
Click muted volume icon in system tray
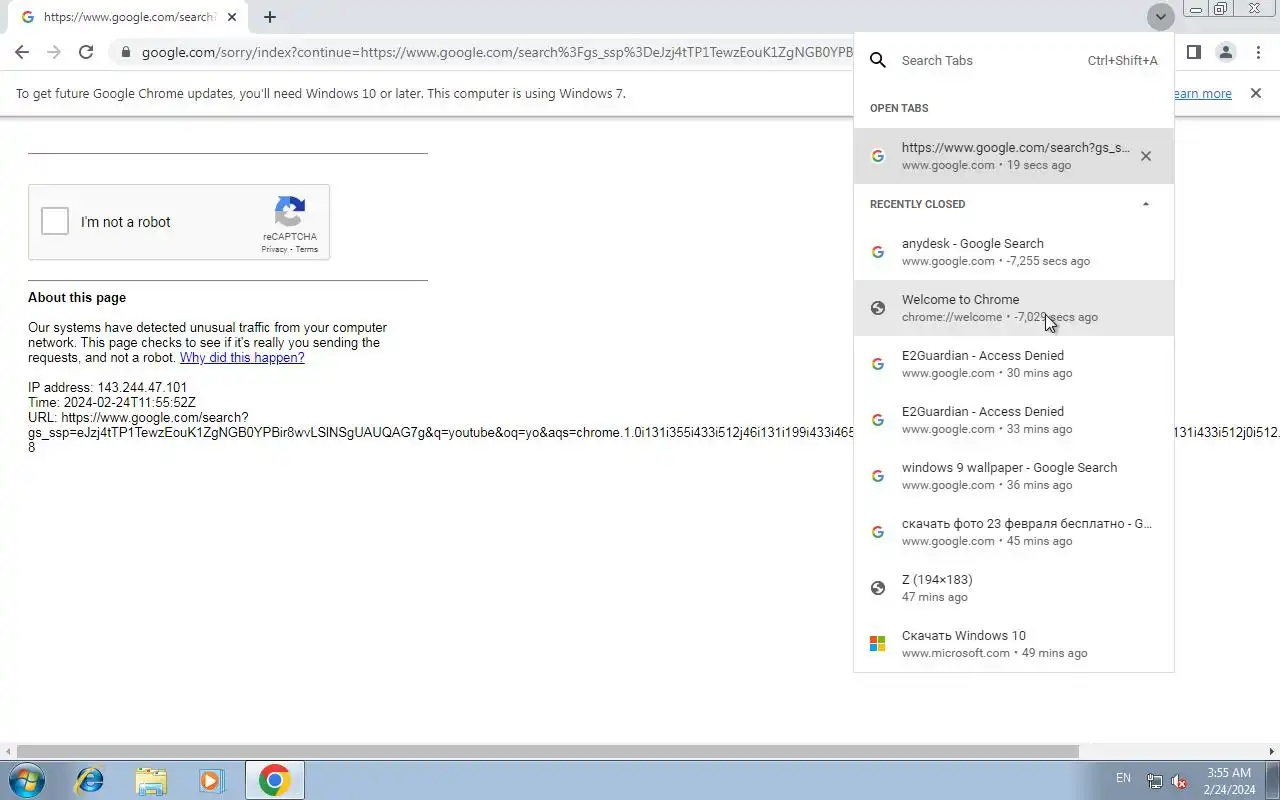(x=1179, y=781)
